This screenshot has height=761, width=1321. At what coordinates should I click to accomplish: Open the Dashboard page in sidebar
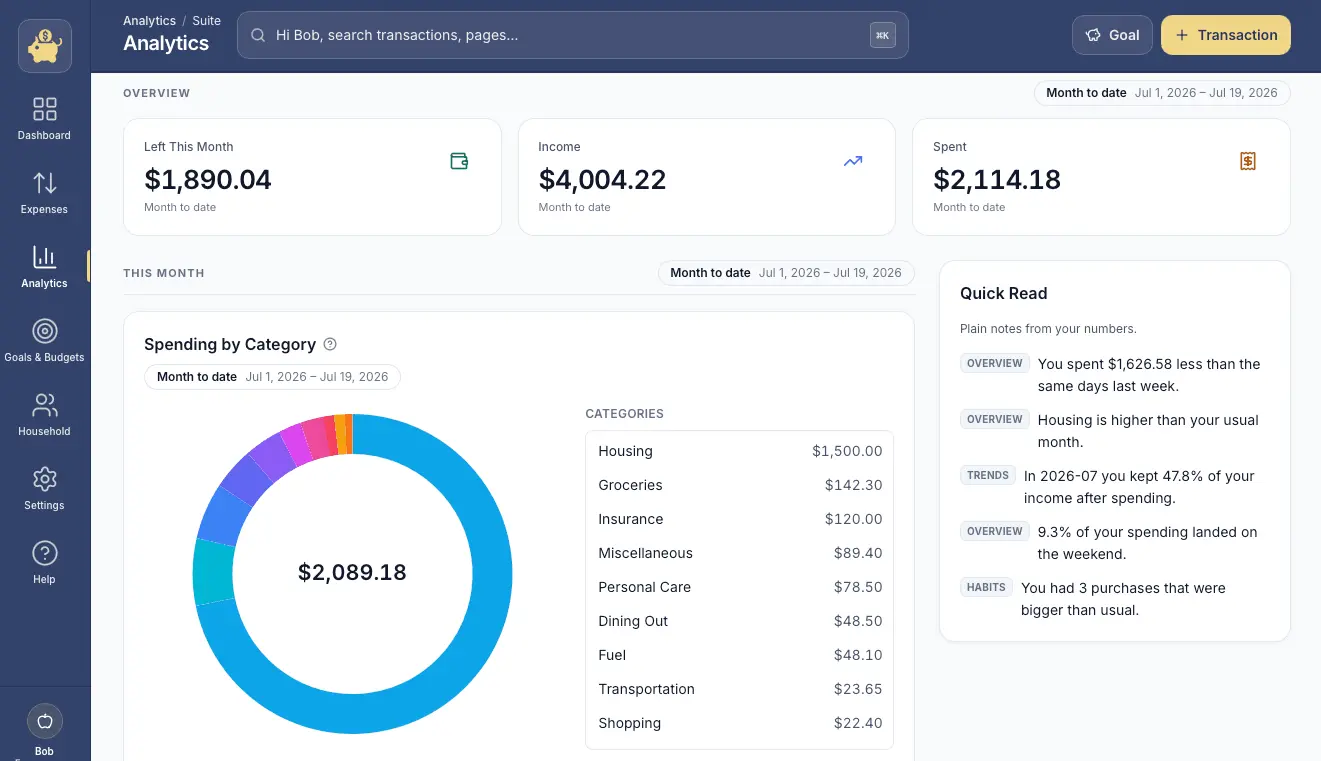point(44,118)
